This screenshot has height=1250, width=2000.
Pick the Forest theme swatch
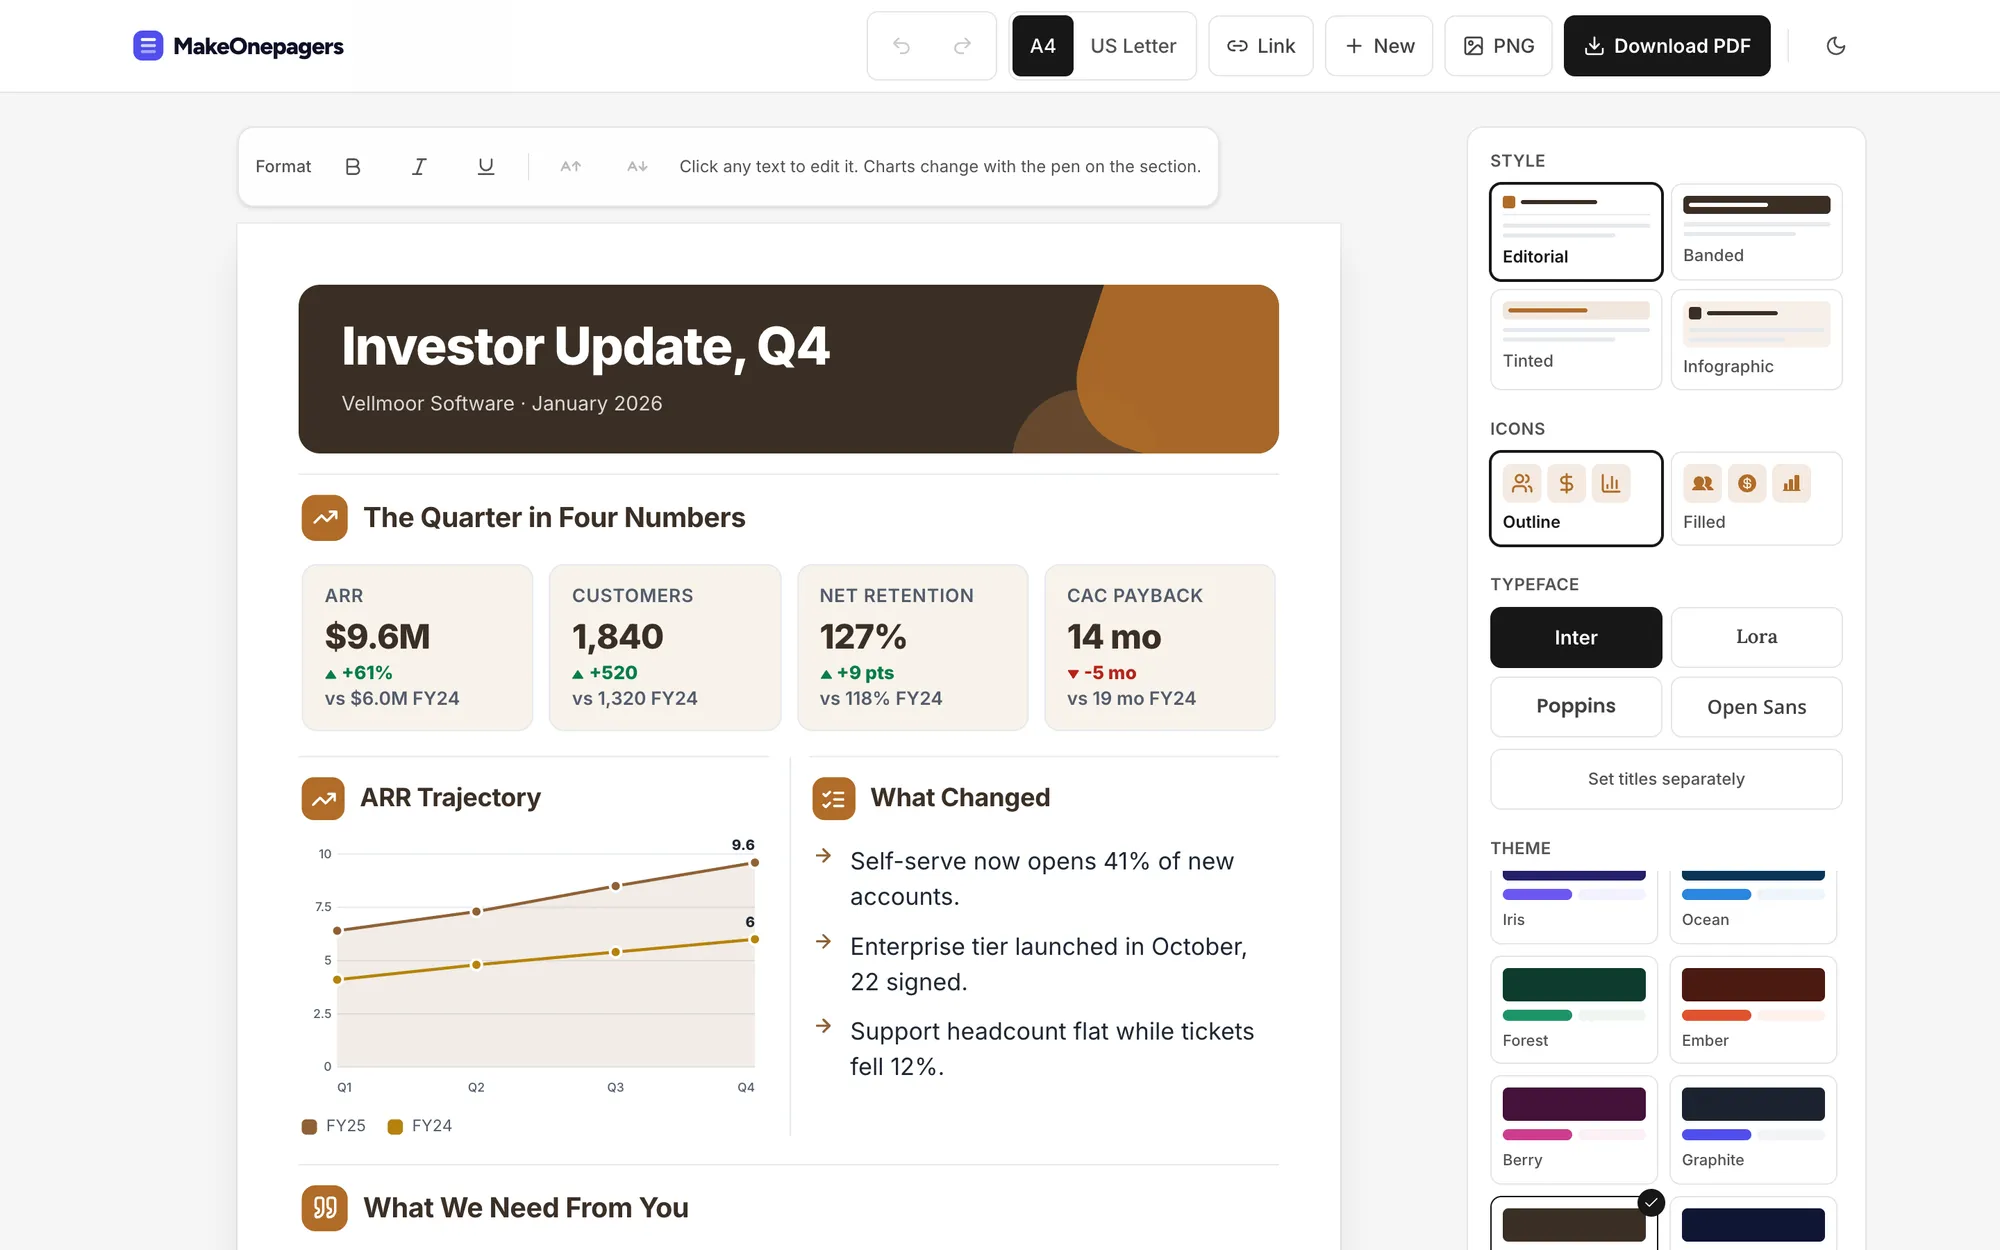click(1574, 1009)
